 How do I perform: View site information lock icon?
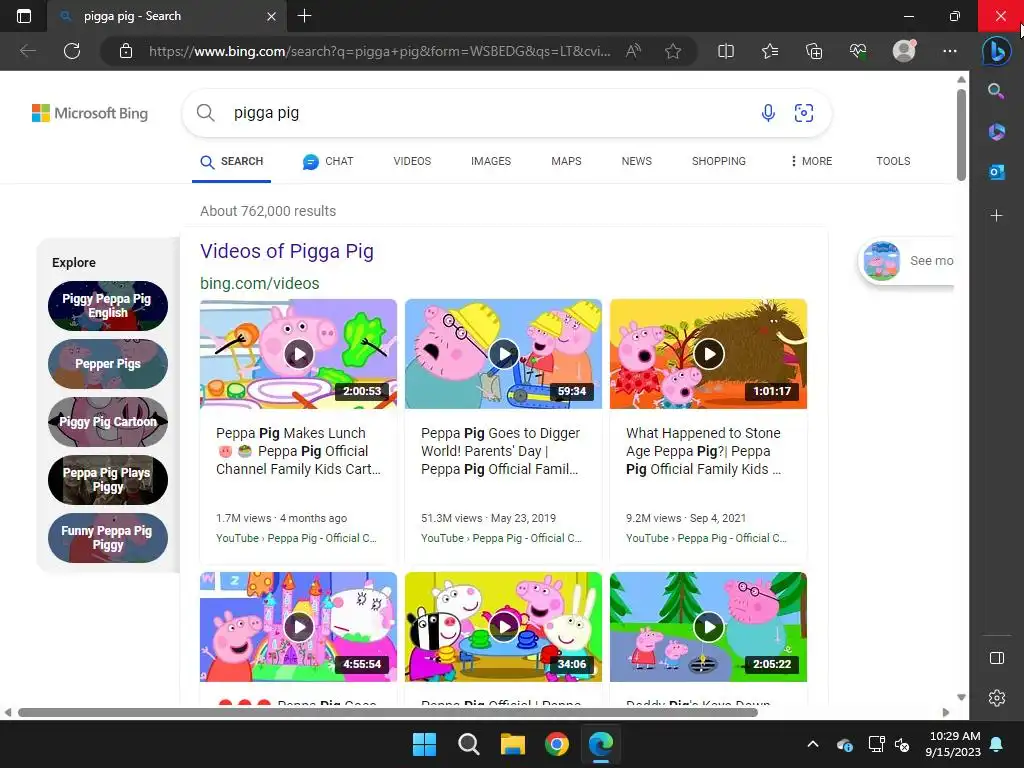pyautogui.click(x=126, y=51)
